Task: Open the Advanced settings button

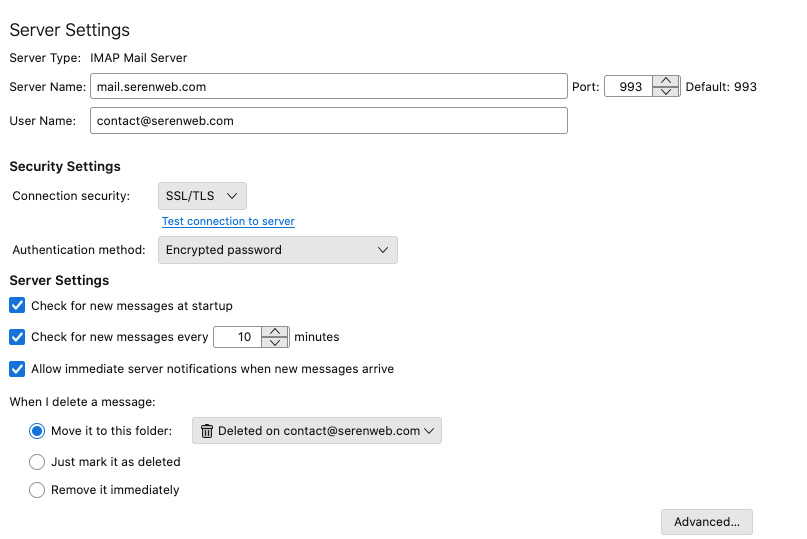Action: click(x=706, y=522)
